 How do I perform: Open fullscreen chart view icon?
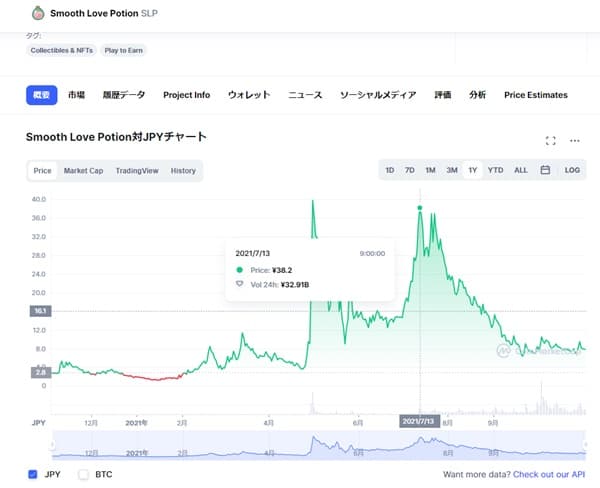pyautogui.click(x=550, y=141)
